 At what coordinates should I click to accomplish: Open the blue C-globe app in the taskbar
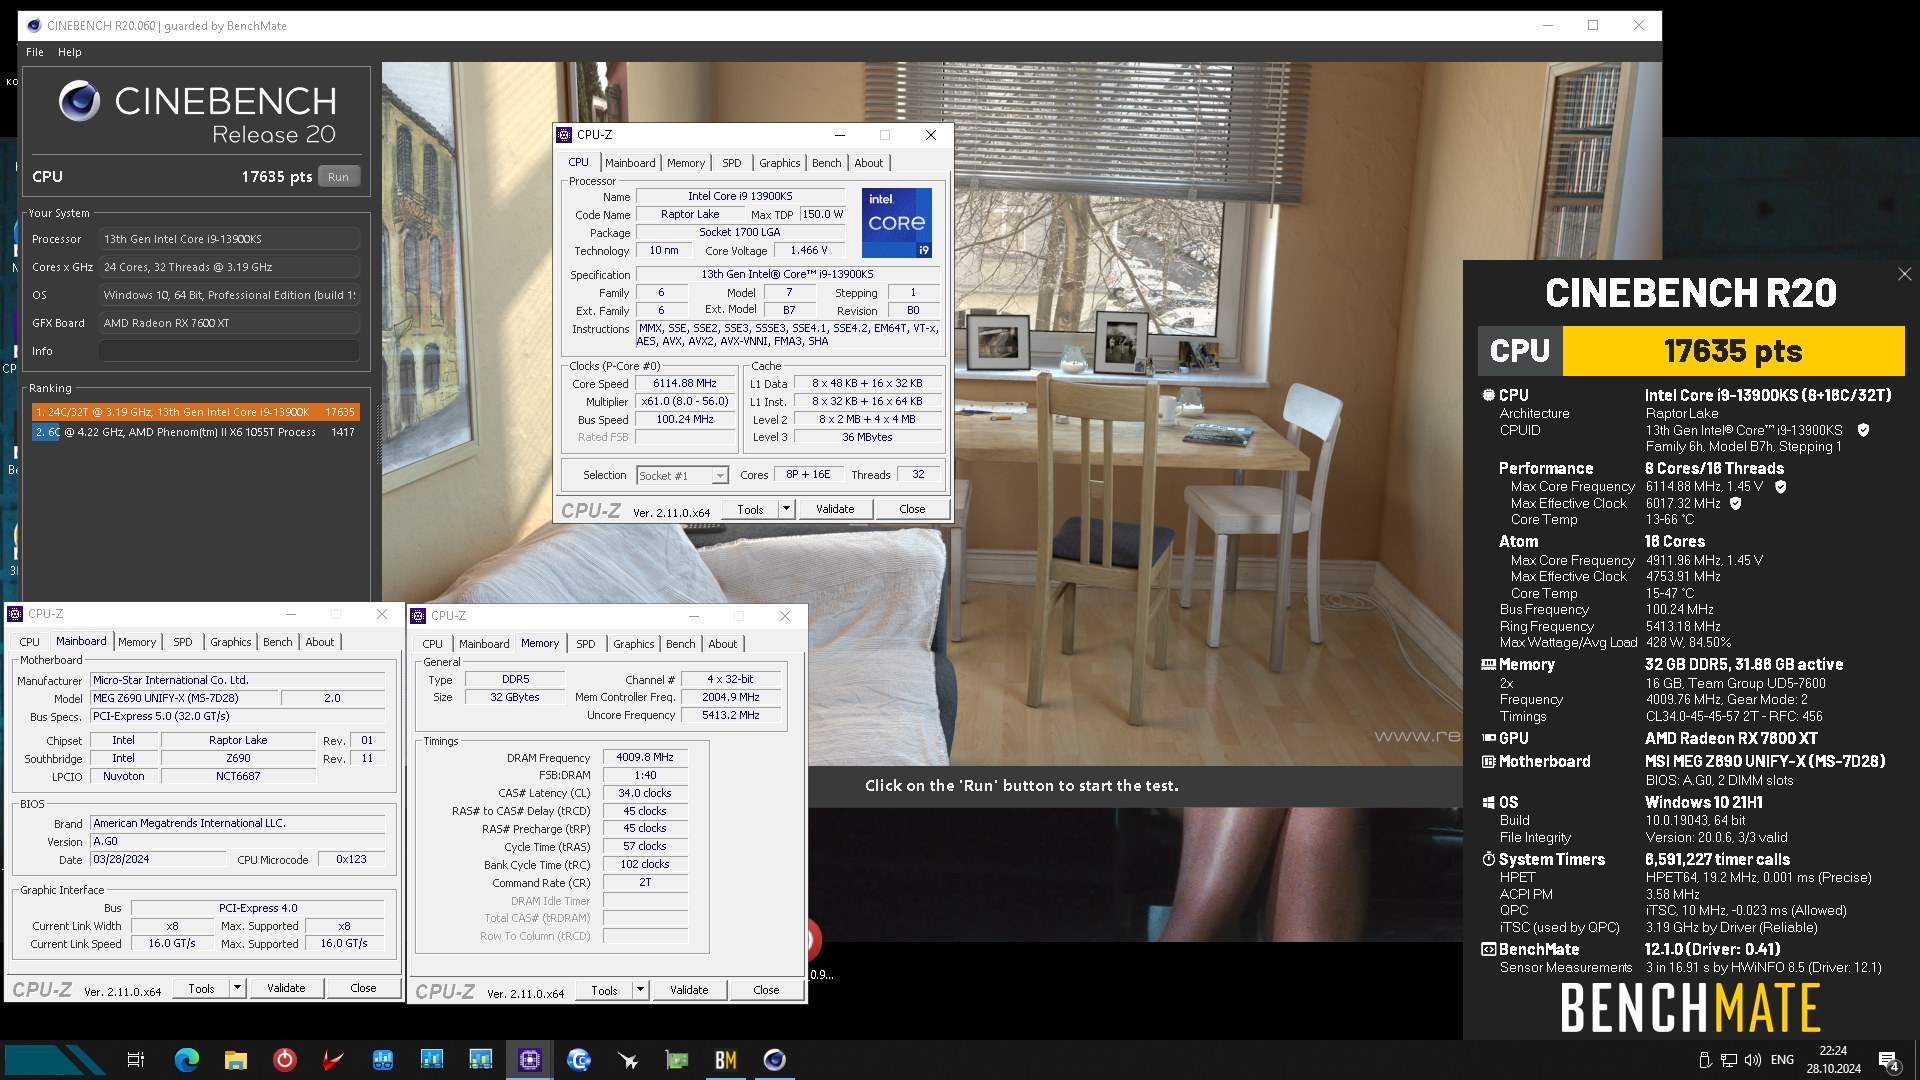click(x=578, y=1060)
